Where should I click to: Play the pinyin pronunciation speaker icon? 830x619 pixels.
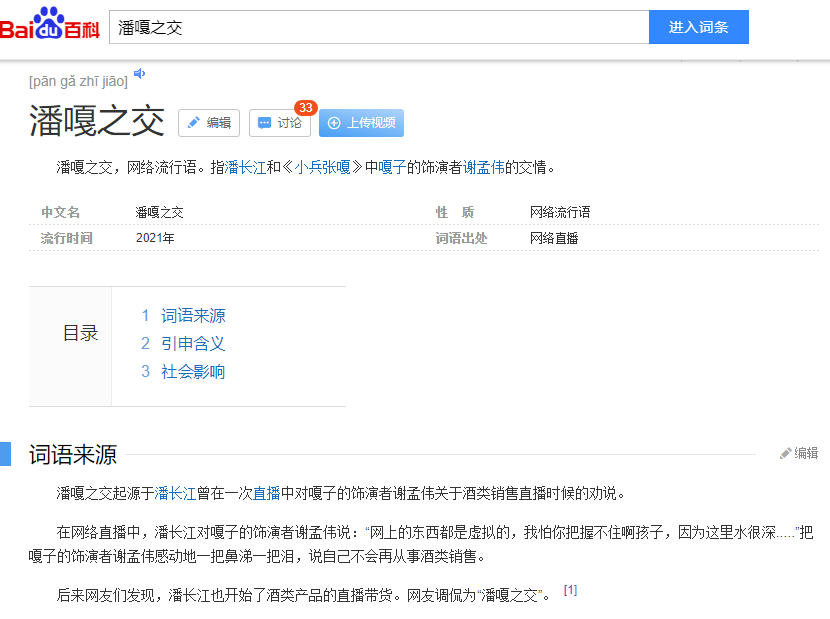[139, 74]
